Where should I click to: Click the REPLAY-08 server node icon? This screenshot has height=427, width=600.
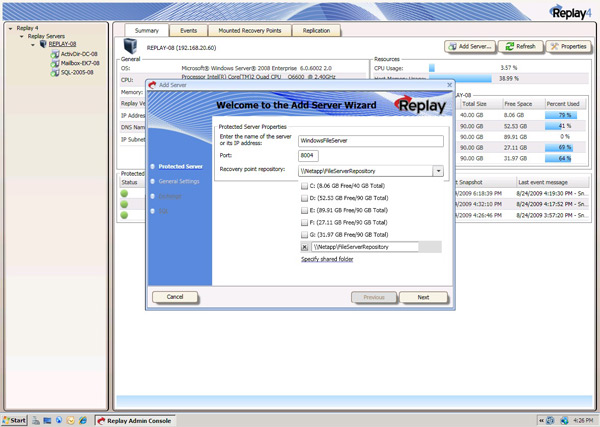click(42, 44)
